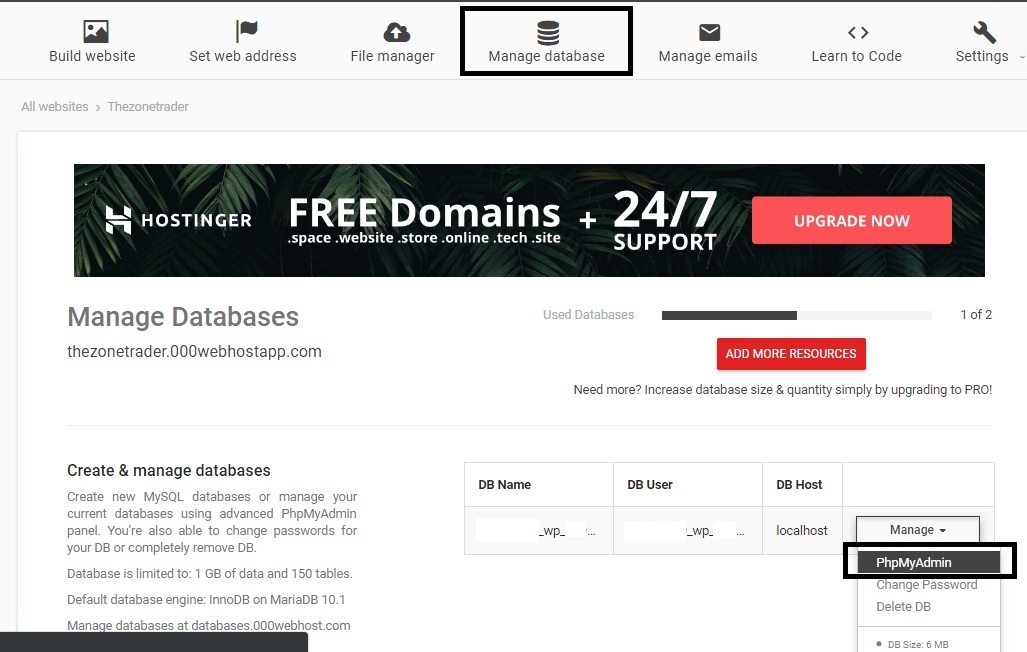Click the DB User cell containing _wp_
The image size is (1027, 652).
[688, 530]
